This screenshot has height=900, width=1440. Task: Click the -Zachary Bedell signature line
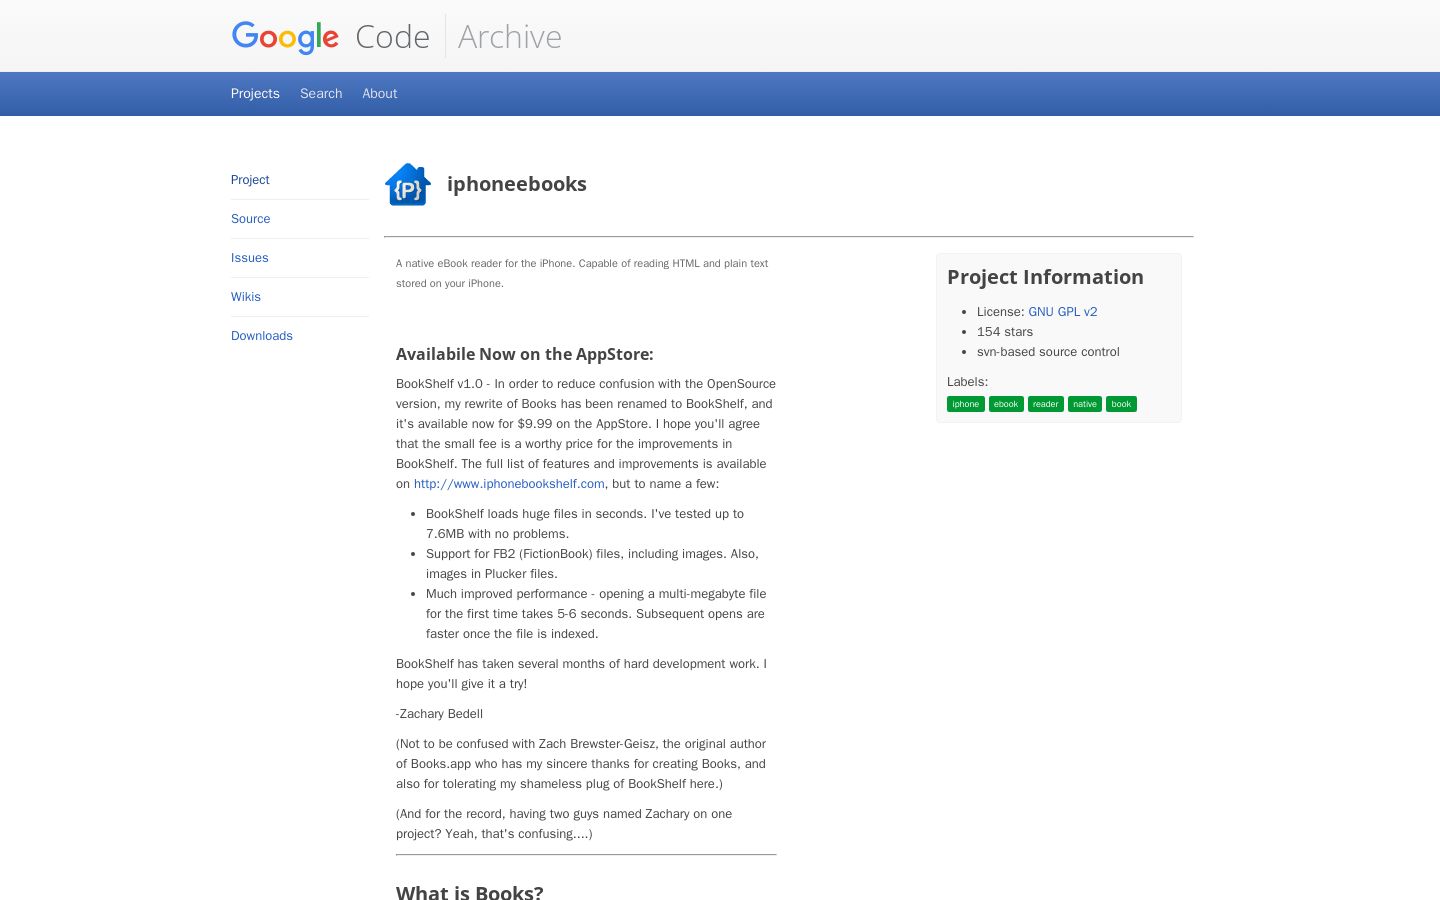tap(439, 714)
